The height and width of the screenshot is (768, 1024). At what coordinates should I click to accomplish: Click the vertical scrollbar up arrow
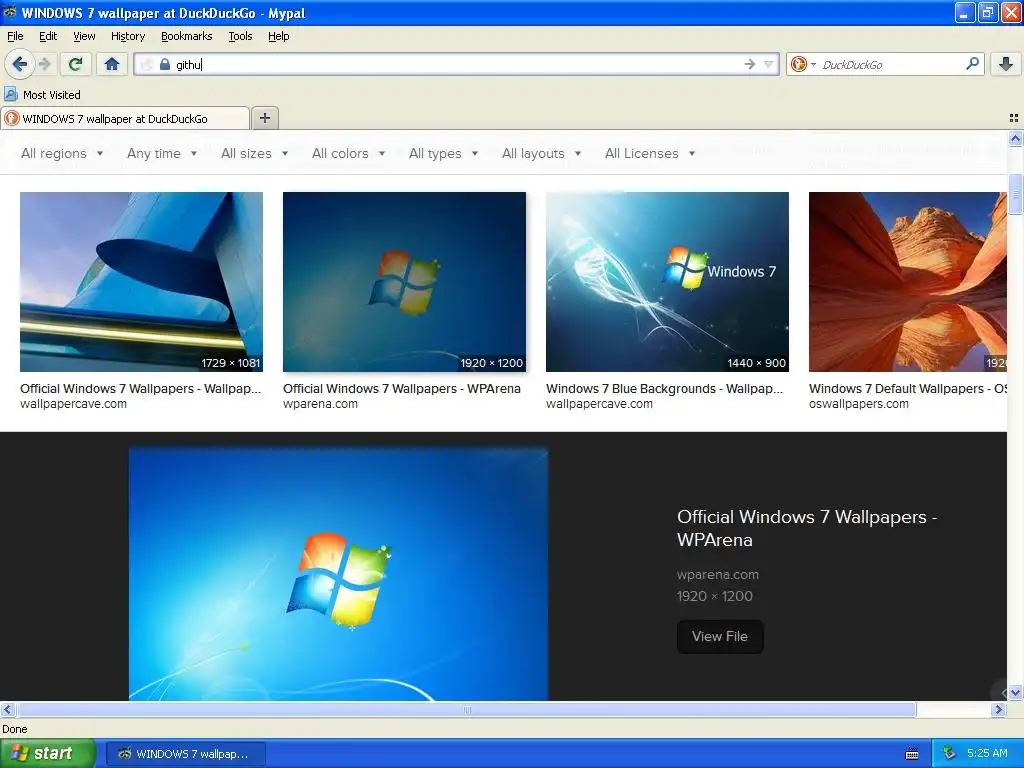coord(1015,138)
